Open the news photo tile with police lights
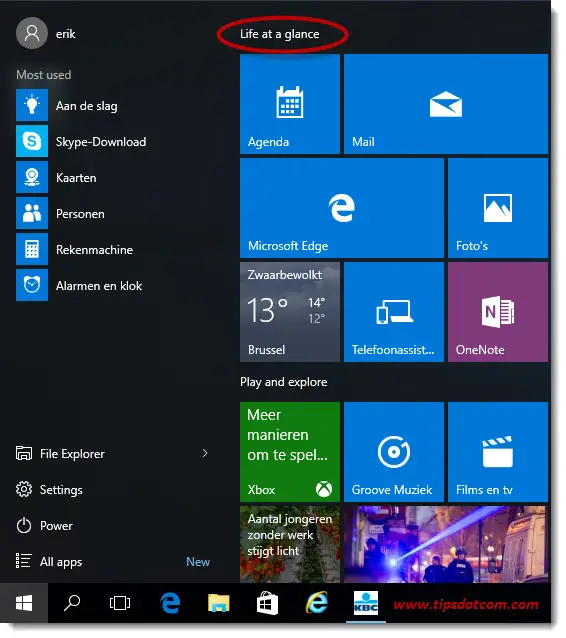566x638 pixels. coord(446,544)
